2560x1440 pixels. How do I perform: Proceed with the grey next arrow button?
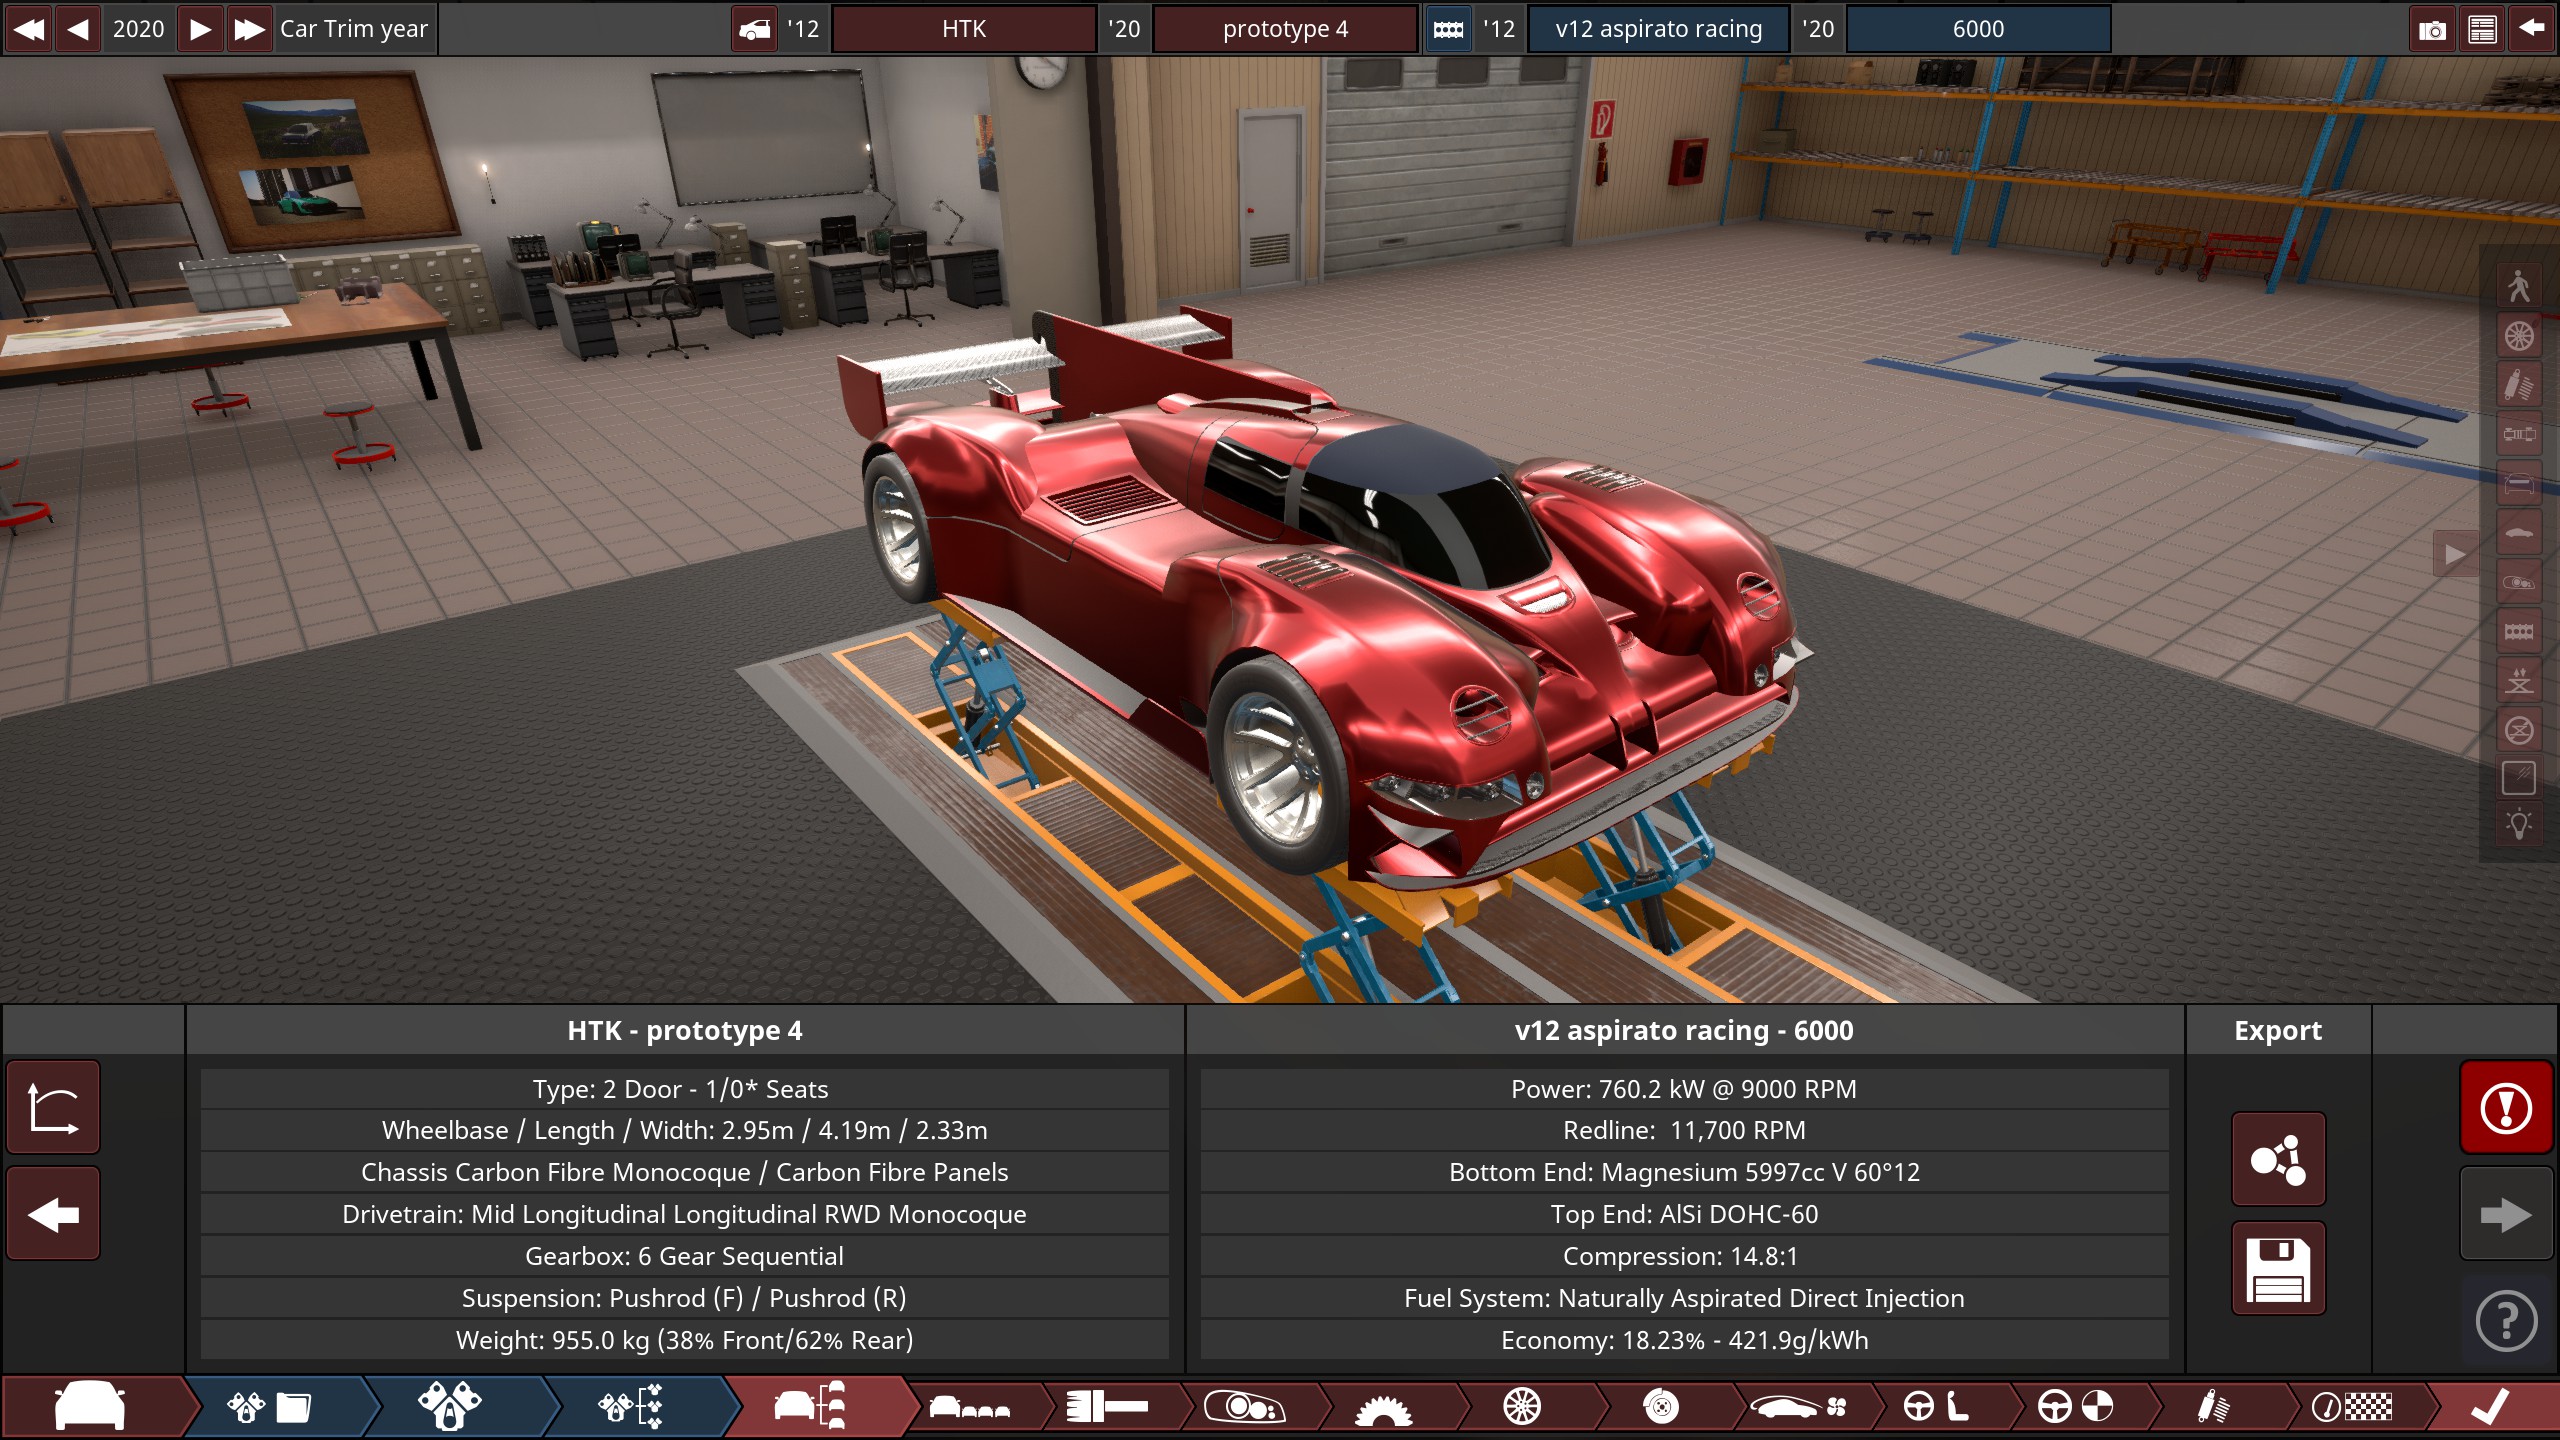2506,1214
